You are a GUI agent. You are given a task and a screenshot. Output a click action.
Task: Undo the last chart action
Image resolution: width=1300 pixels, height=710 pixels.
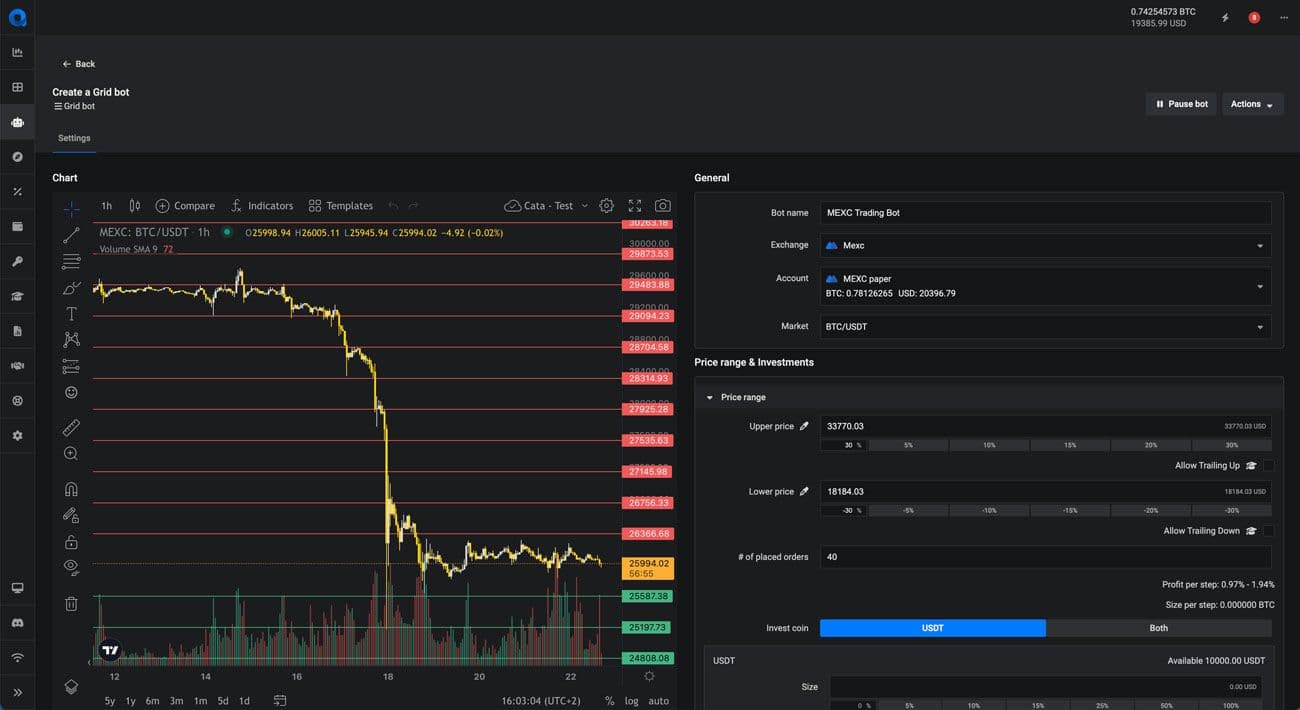pyautogui.click(x=393, y=206)
